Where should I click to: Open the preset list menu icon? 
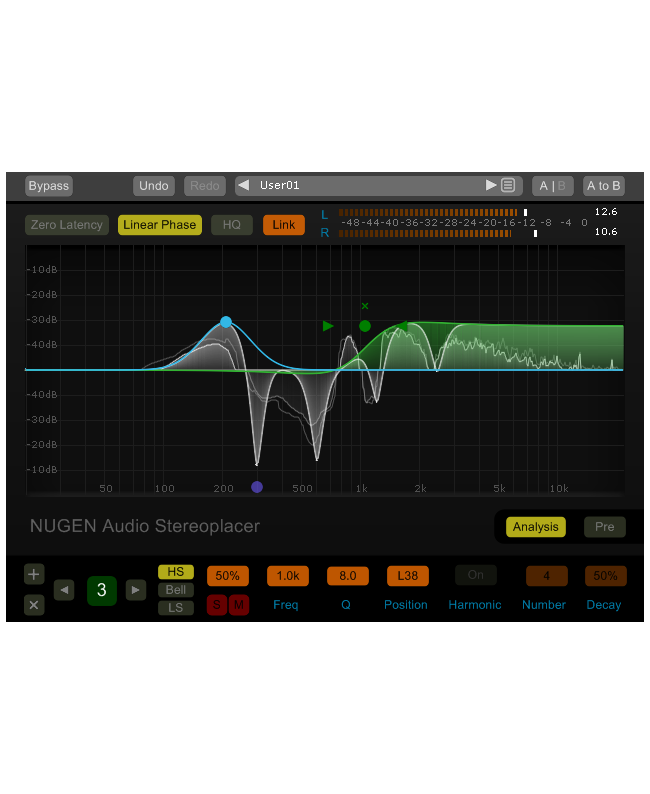coord(508,185)
